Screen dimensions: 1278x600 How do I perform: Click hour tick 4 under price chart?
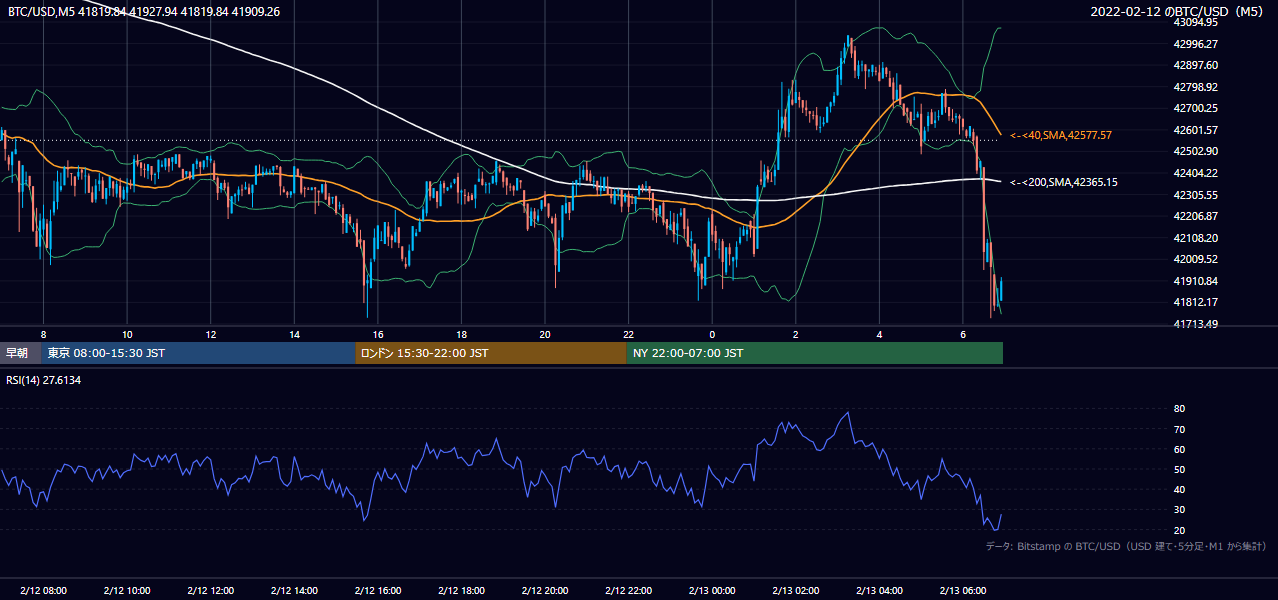pyautogui.click(x=879, y=334)
